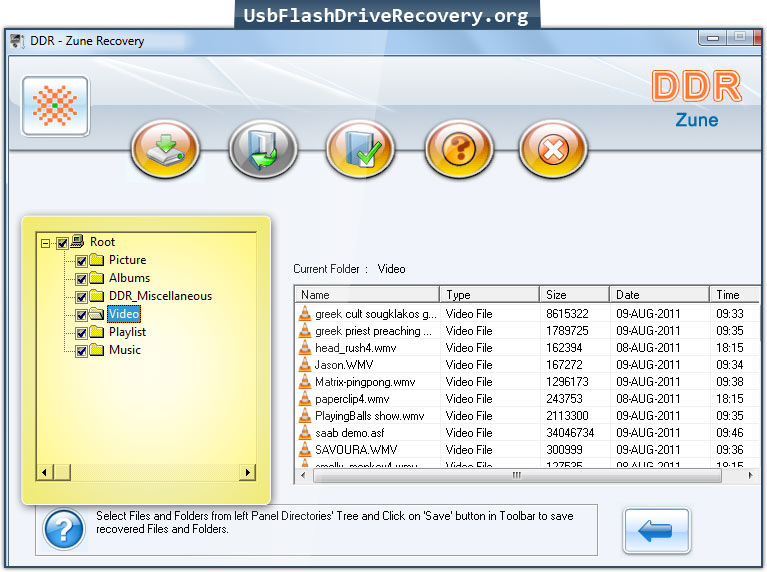Open Help via question mark toolbar button
The image size is (767, 572).
tap(458, 149)
